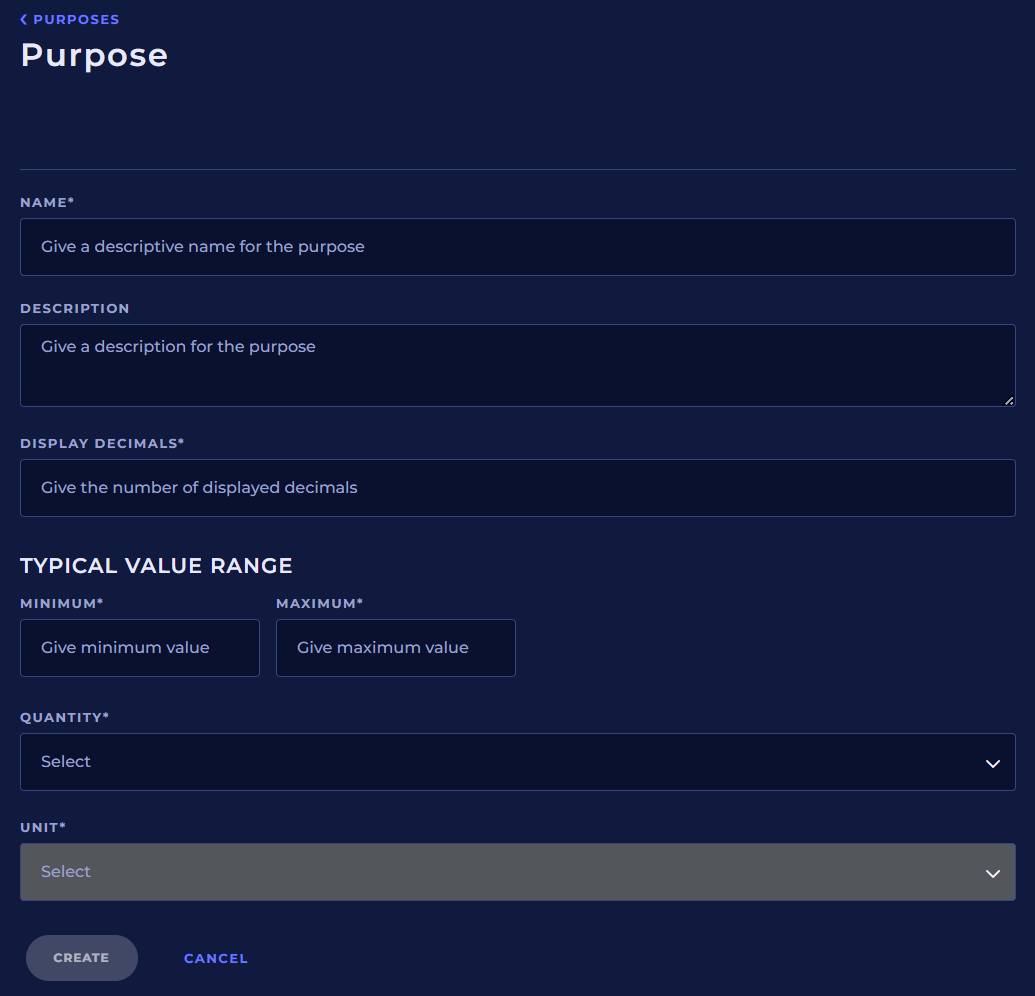Click the Unit dropdown chevron arrow
1035x996 pixels.
pos(992,873)
